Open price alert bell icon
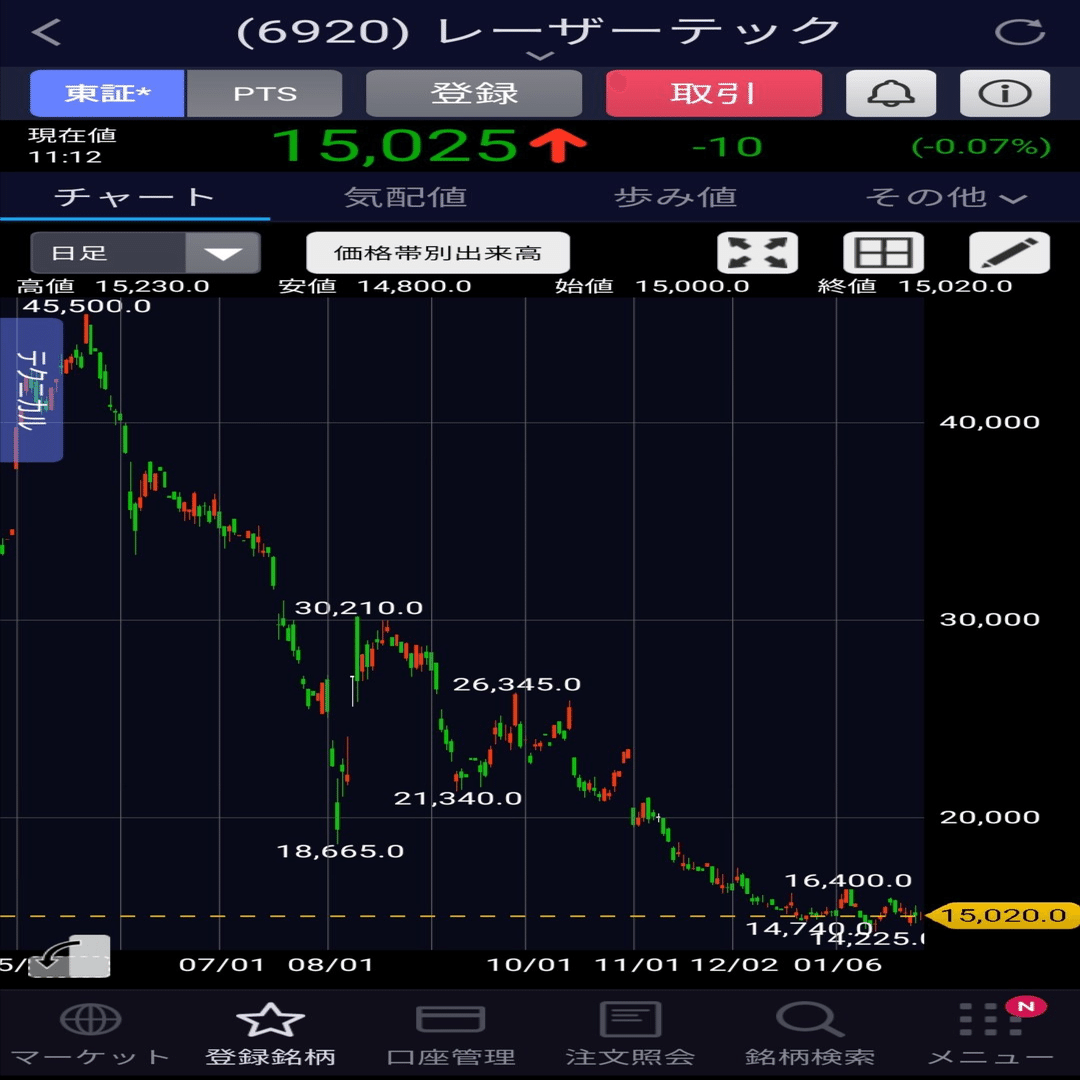The height and width of the screenshot is (1080, 1080). pos(891,93)
